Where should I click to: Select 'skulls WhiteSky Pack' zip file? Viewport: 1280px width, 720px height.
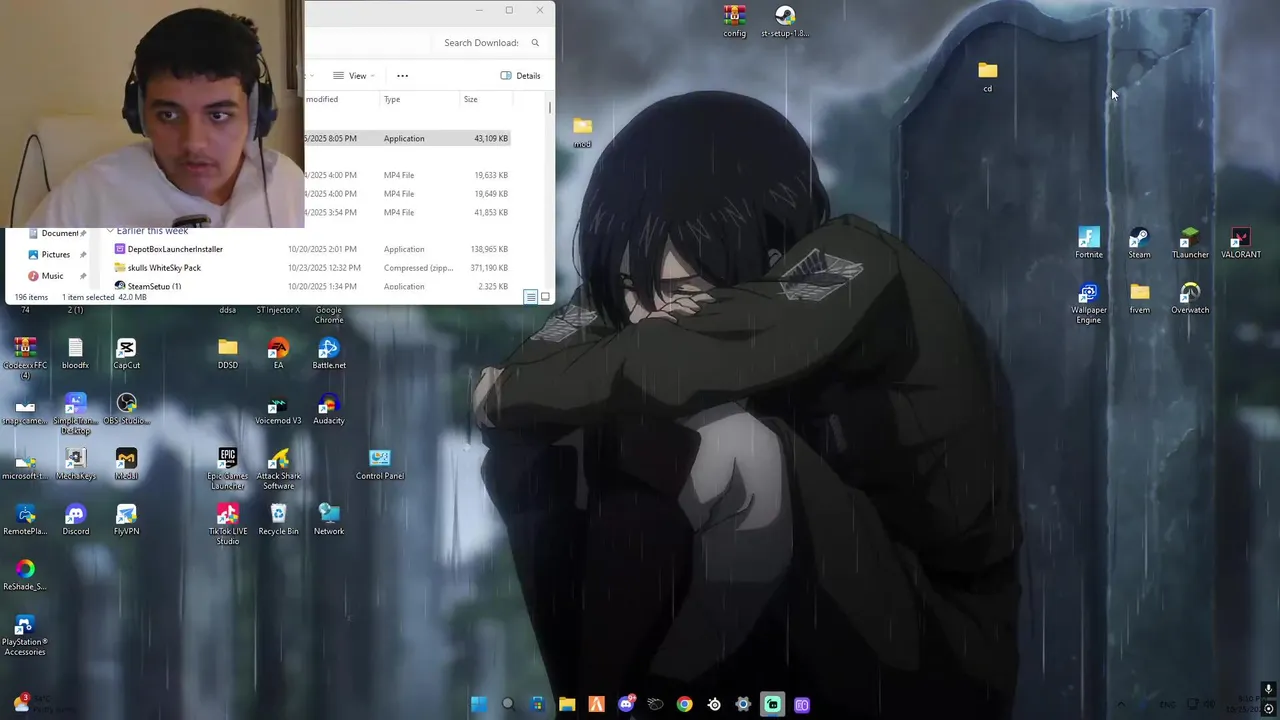click(x=311, y=268)
